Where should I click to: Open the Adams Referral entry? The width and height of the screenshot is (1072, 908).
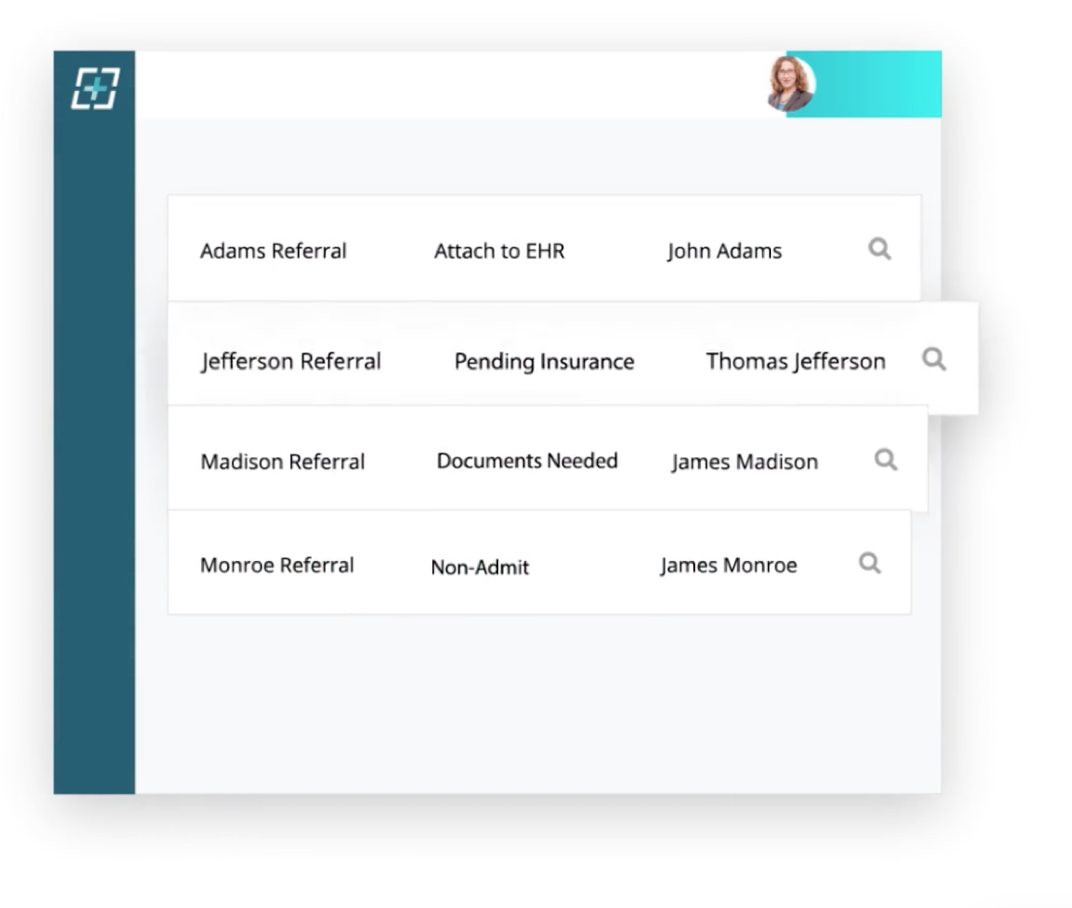pos(273,251)
